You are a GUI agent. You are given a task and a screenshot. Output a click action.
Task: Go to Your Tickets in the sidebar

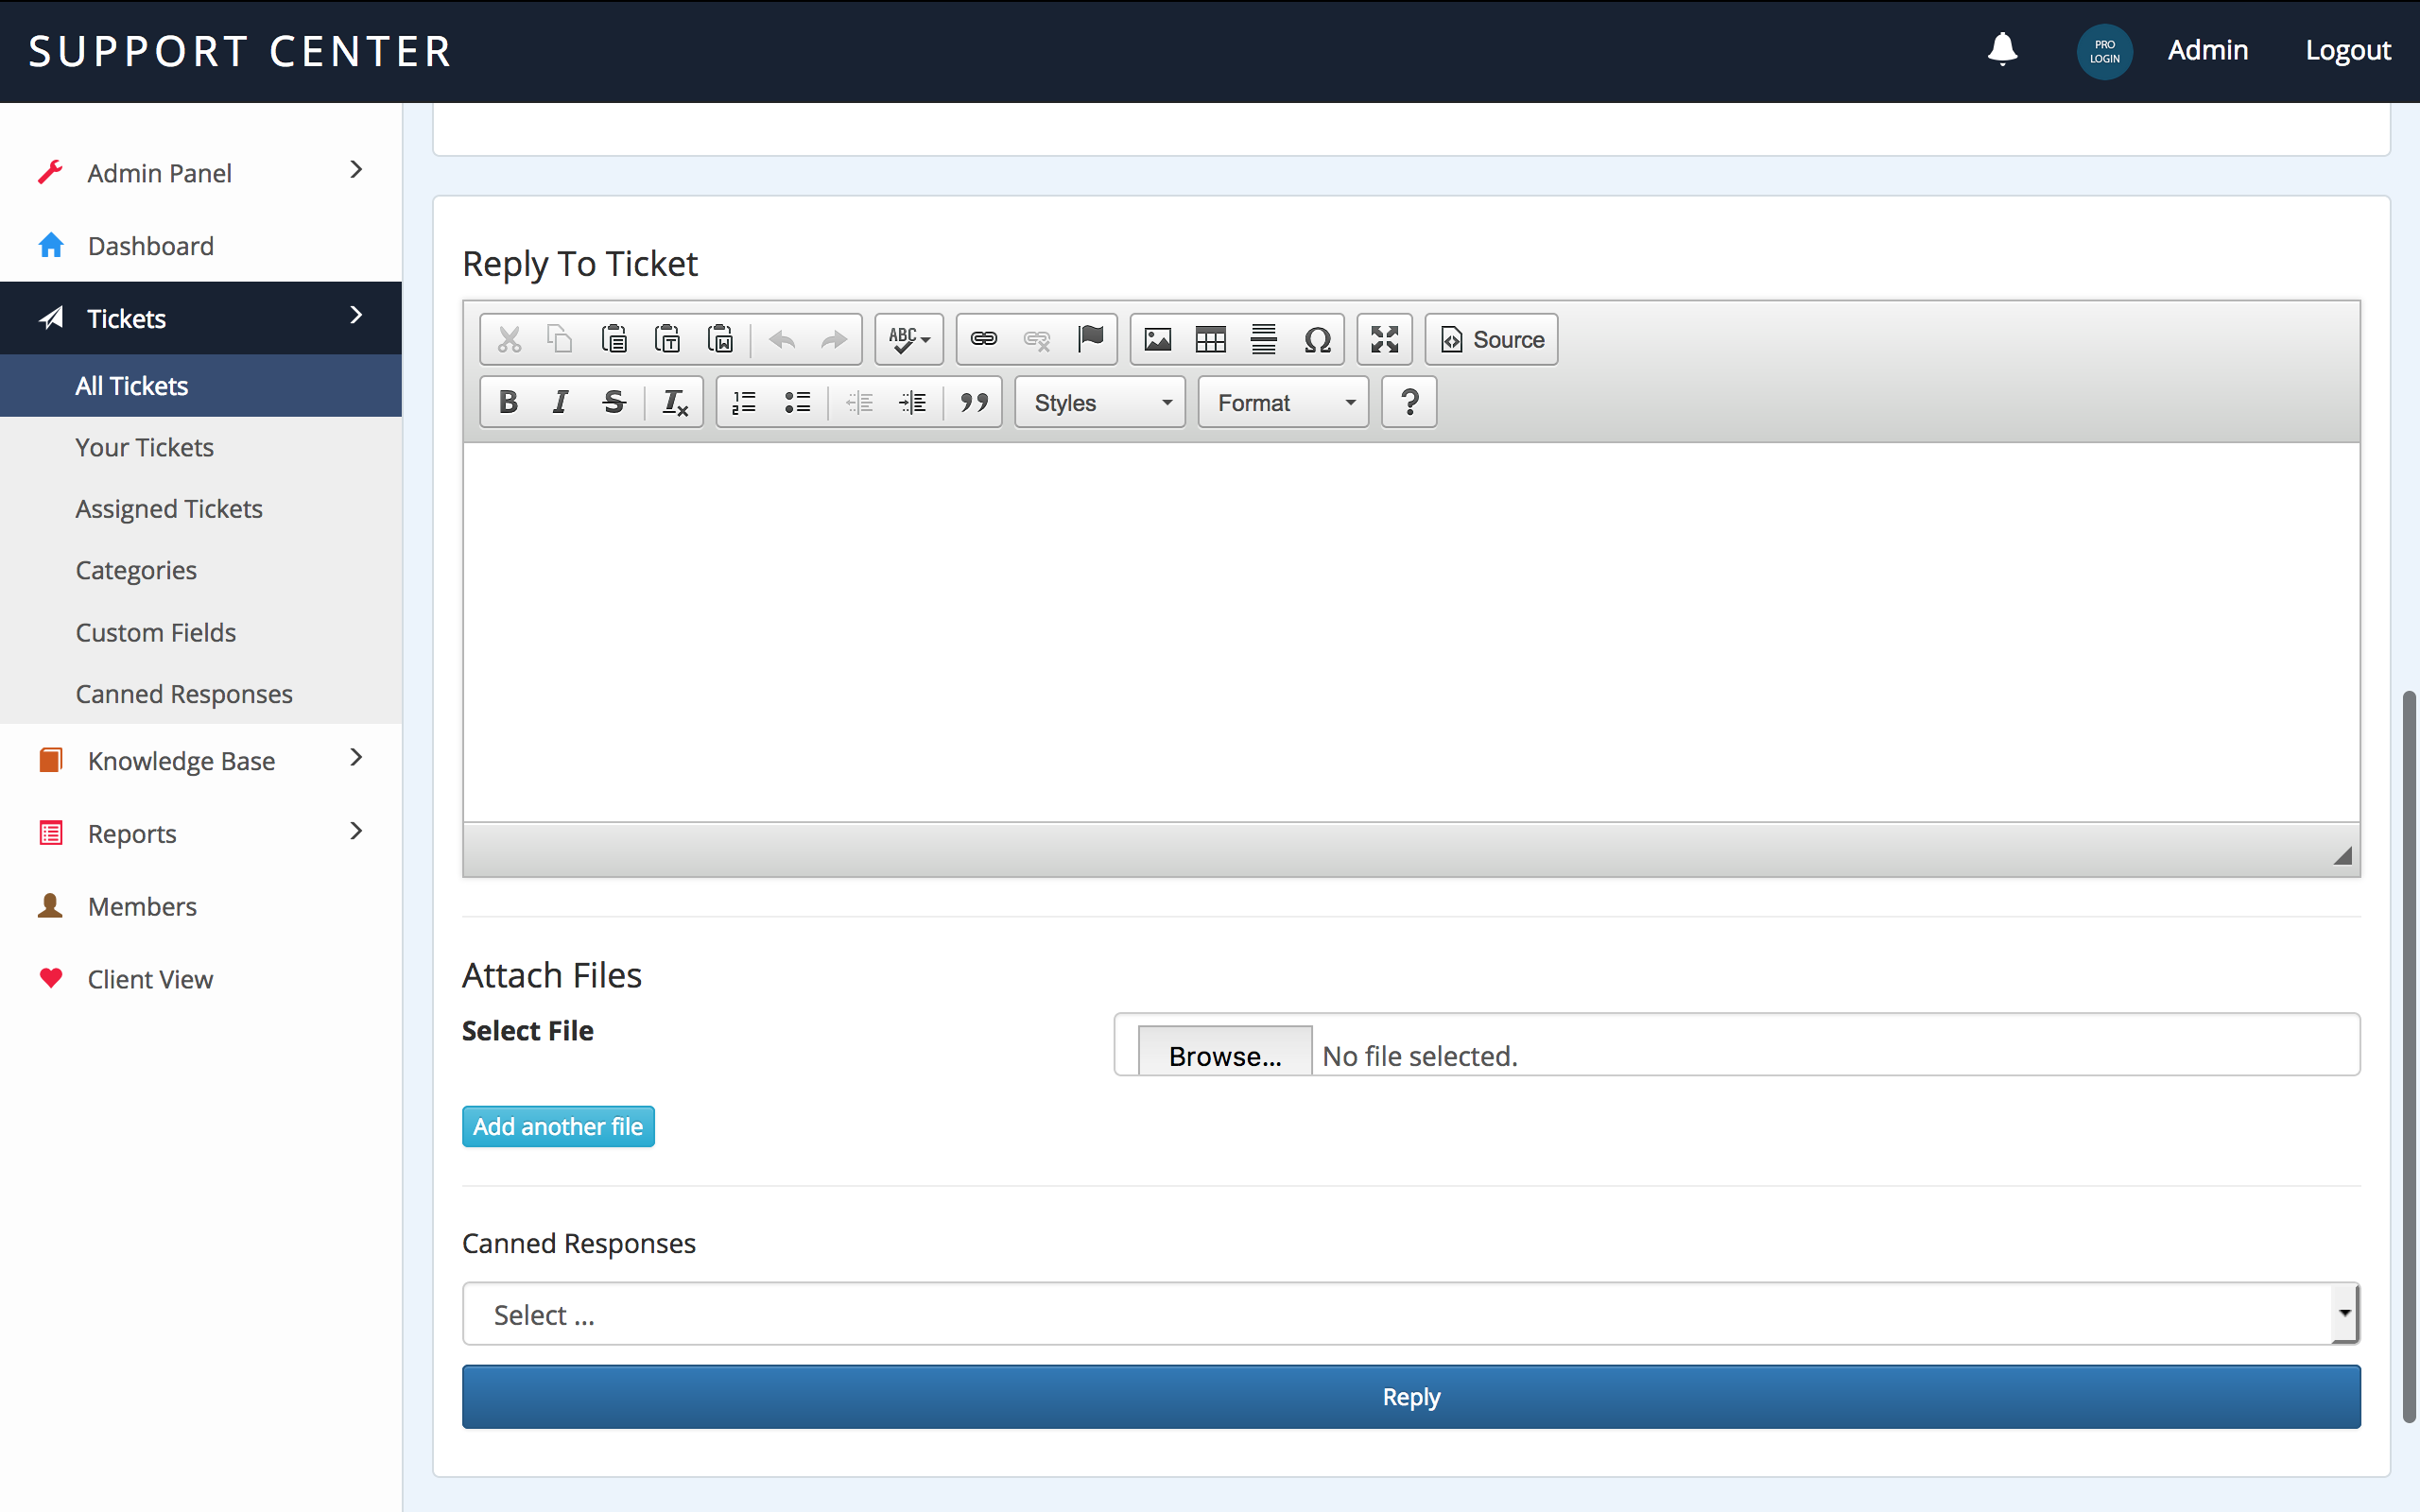pos(144,447)
